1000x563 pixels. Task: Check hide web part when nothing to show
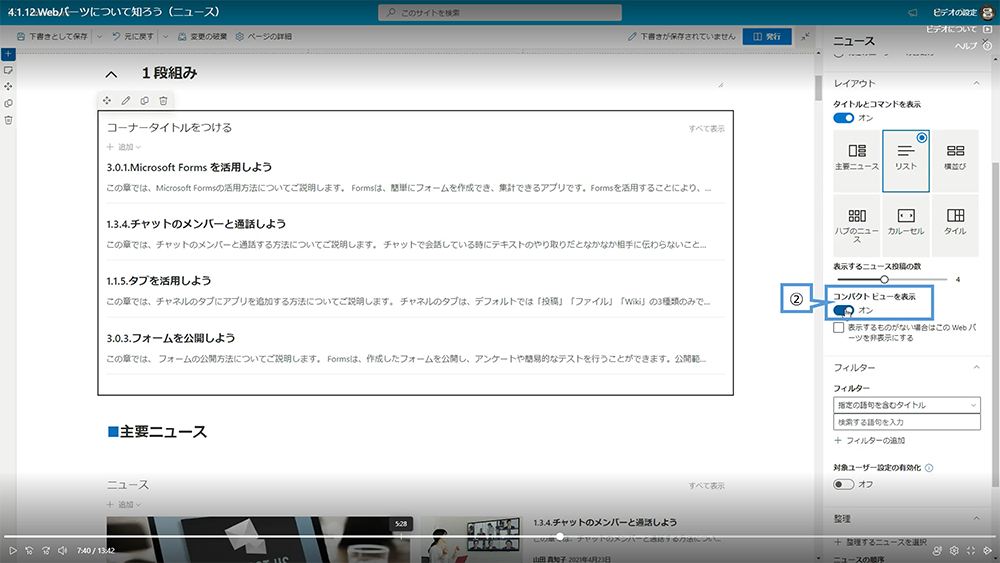pyautogui.click(x=839, y=328)
